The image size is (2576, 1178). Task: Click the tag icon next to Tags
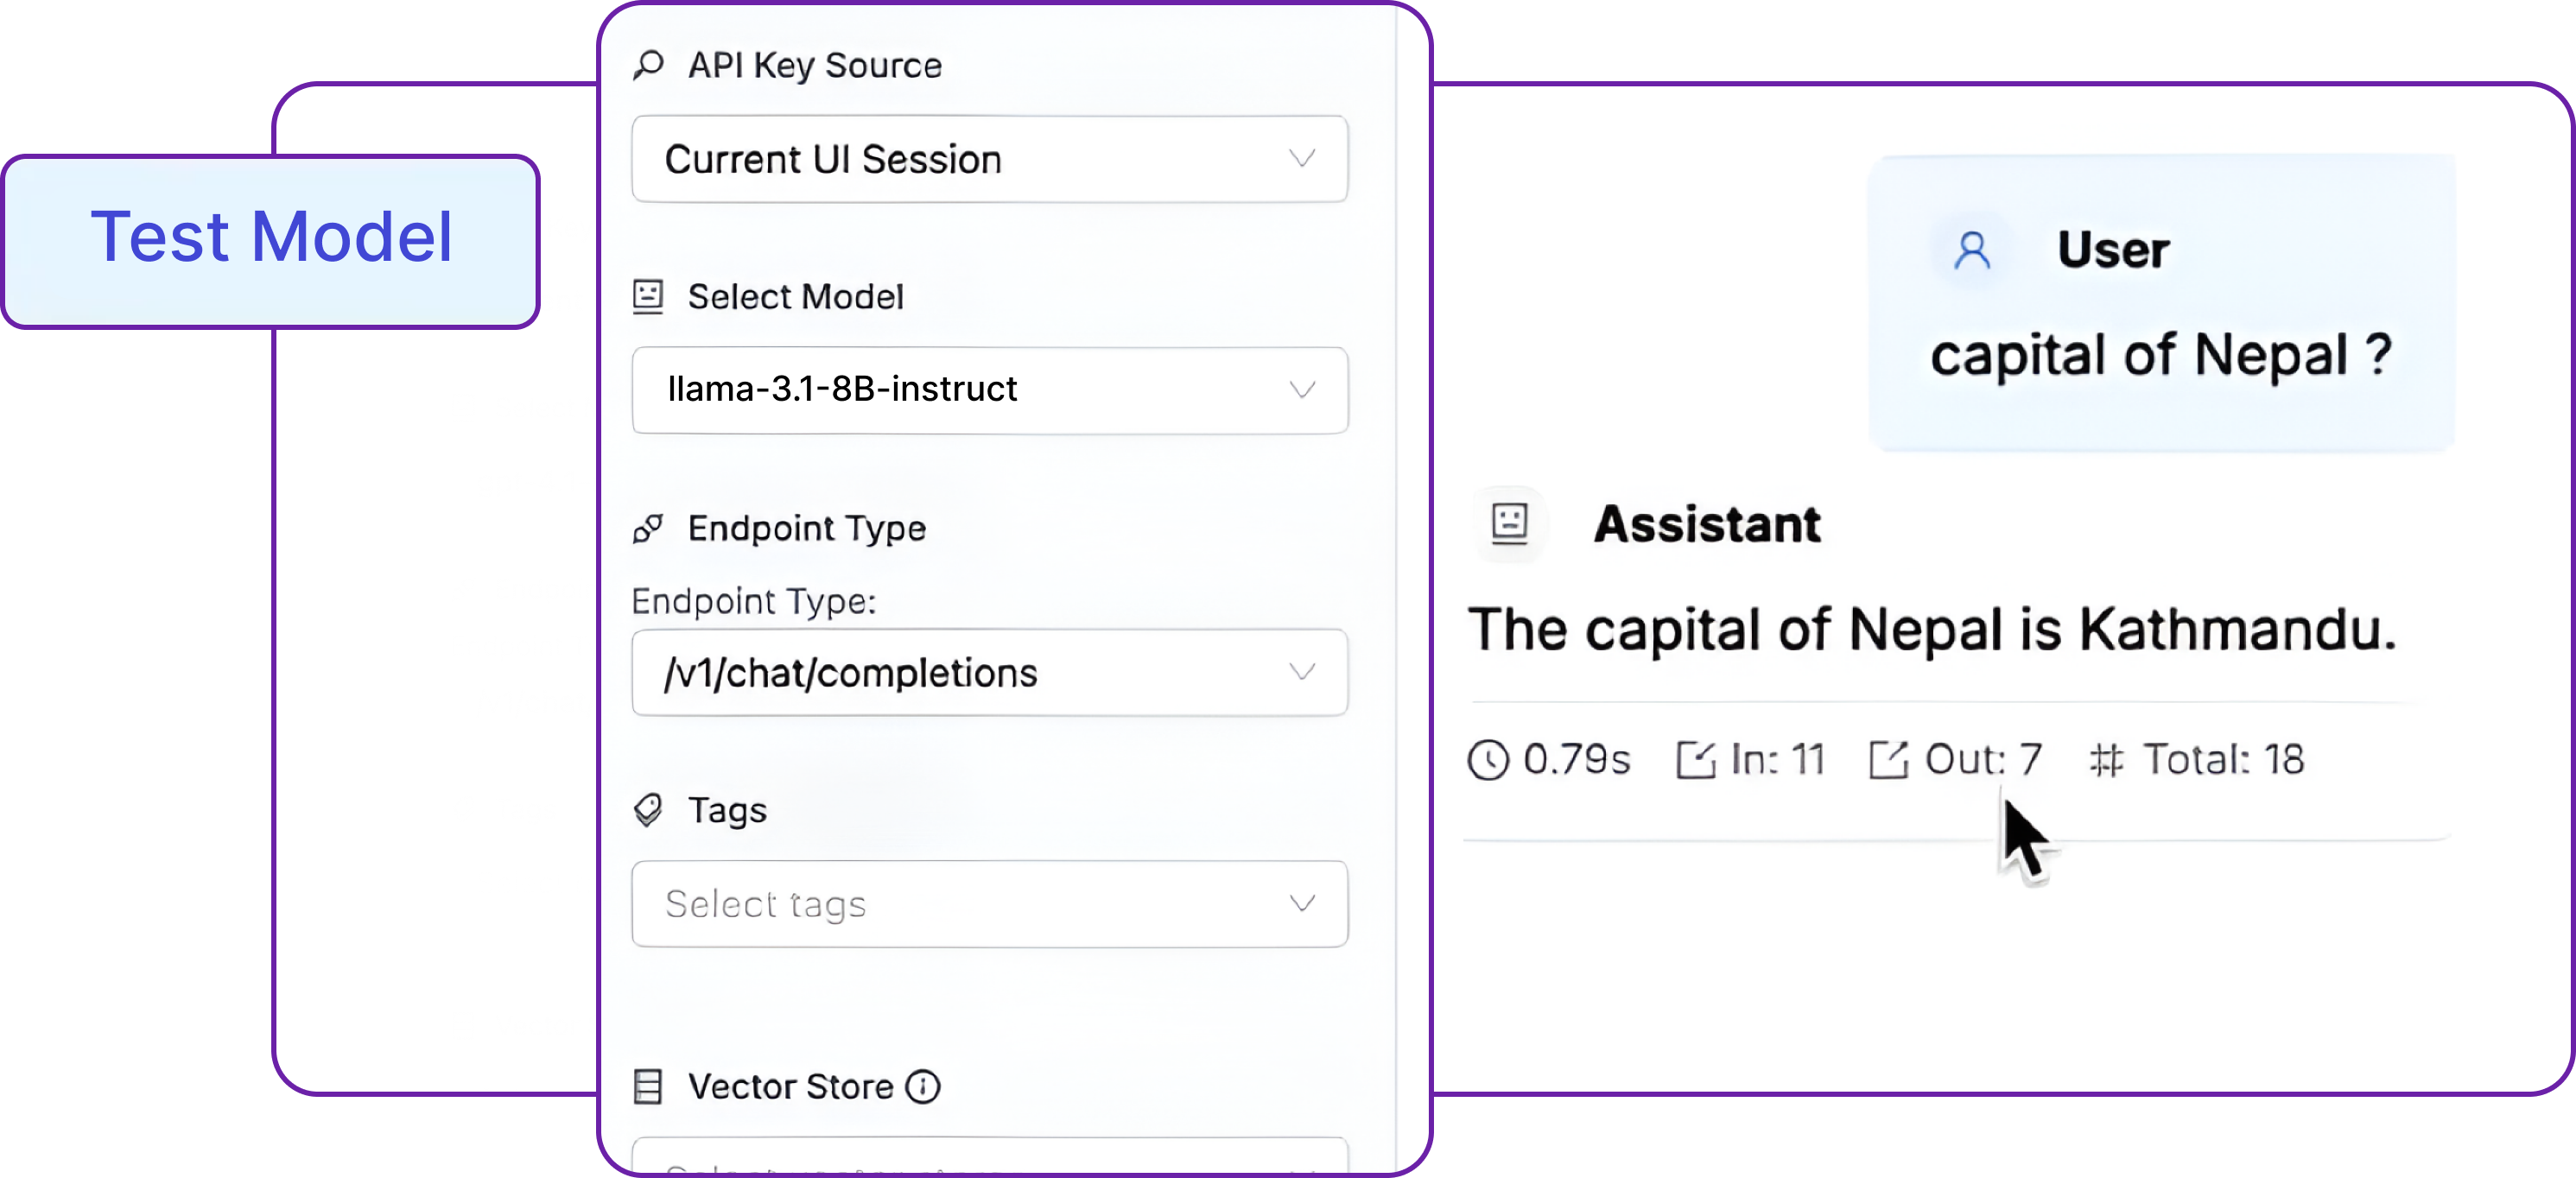pyautogui.click(x=650, y=810)
